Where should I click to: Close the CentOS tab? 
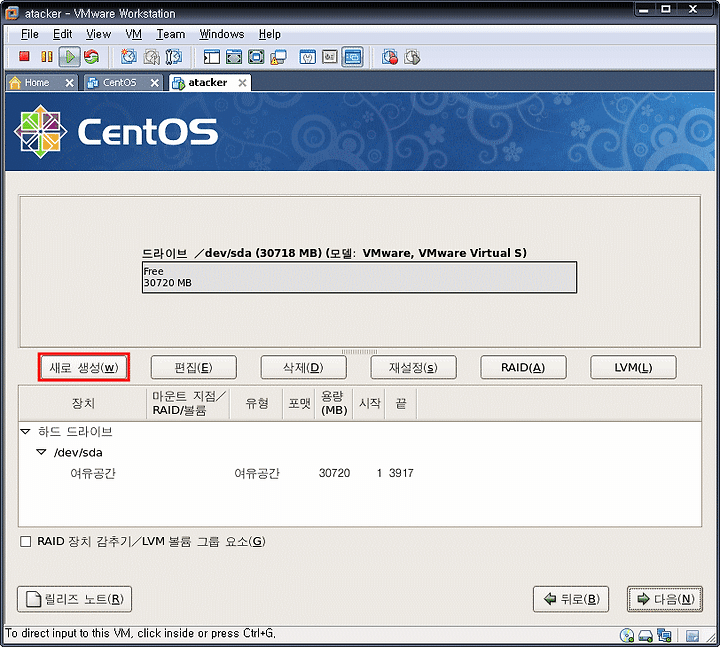[x=155, y=83]
